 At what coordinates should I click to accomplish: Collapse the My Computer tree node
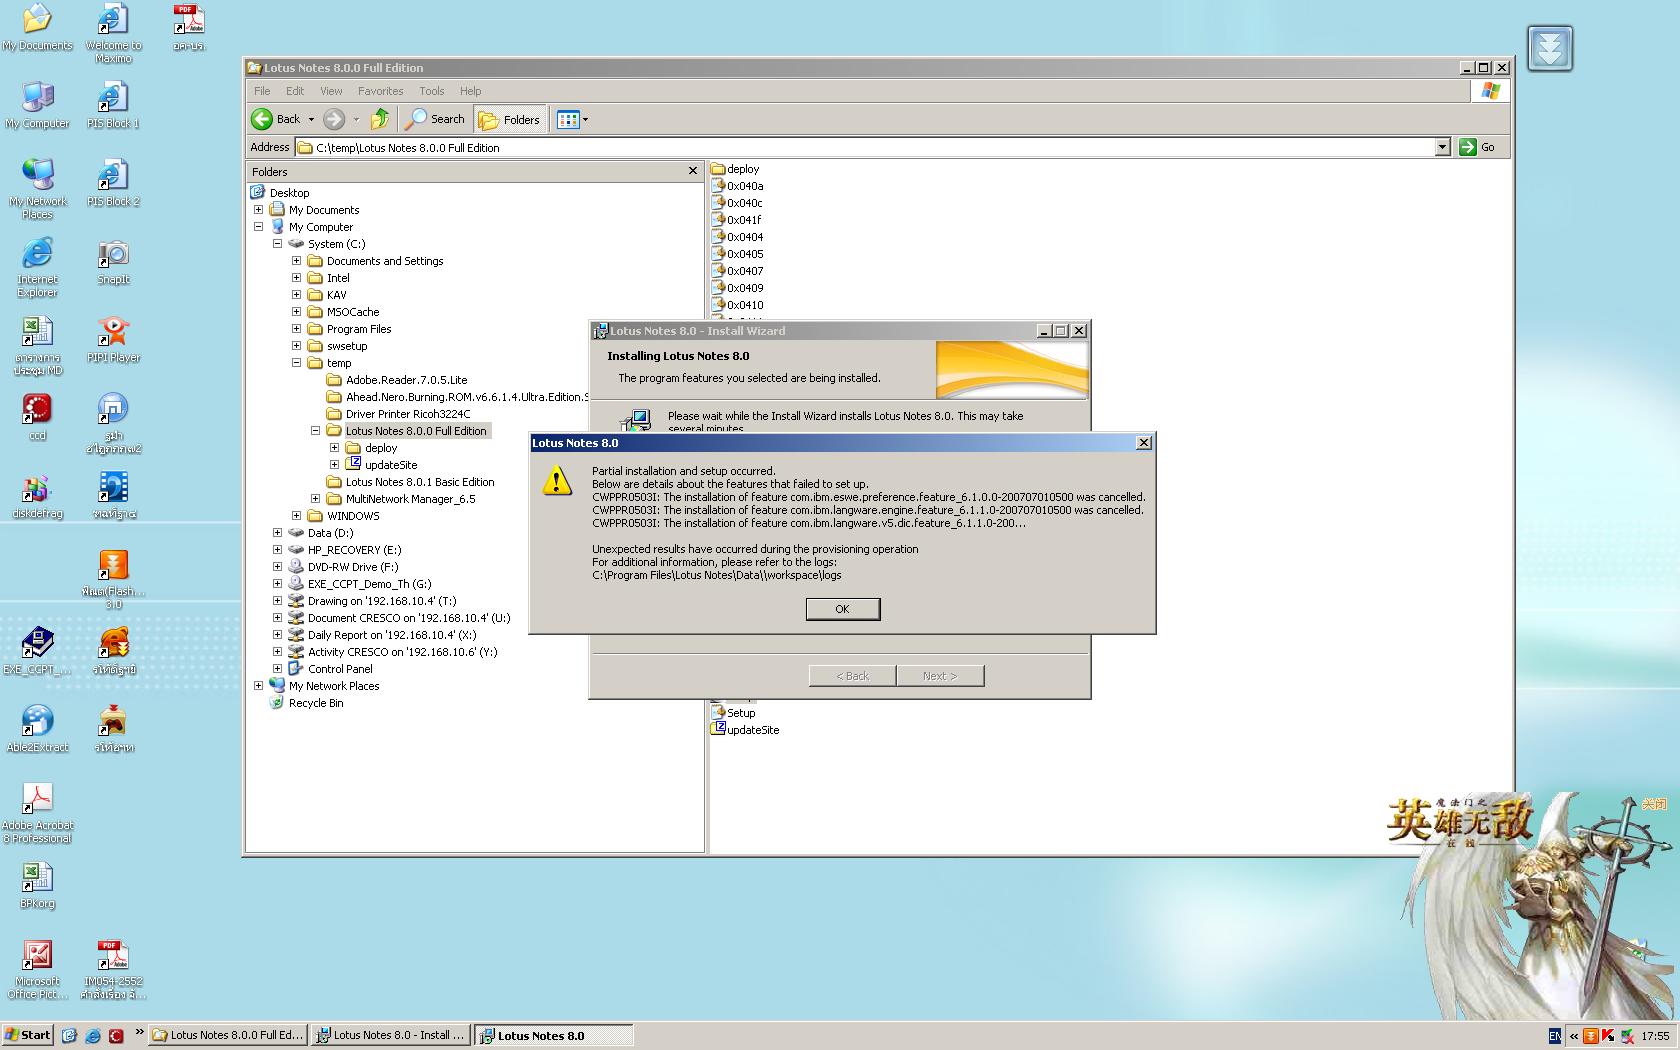(x=258, y=227)
